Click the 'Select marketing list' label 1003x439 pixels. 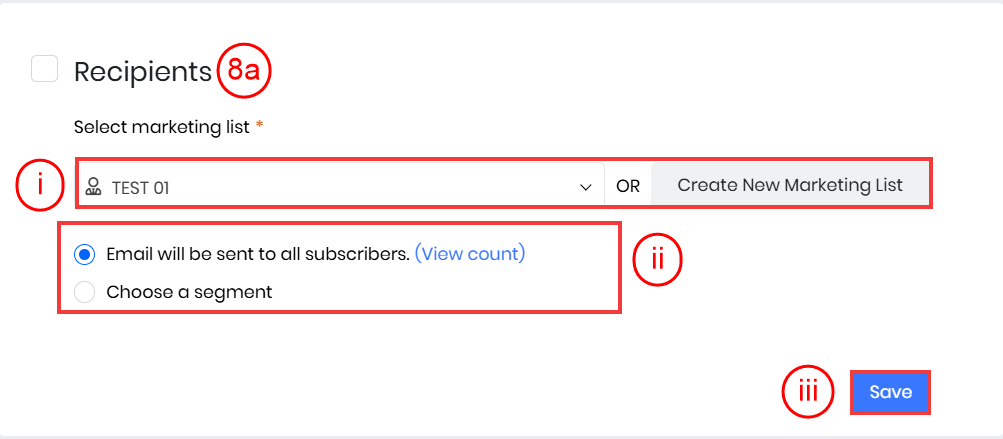tap(163, 127)
